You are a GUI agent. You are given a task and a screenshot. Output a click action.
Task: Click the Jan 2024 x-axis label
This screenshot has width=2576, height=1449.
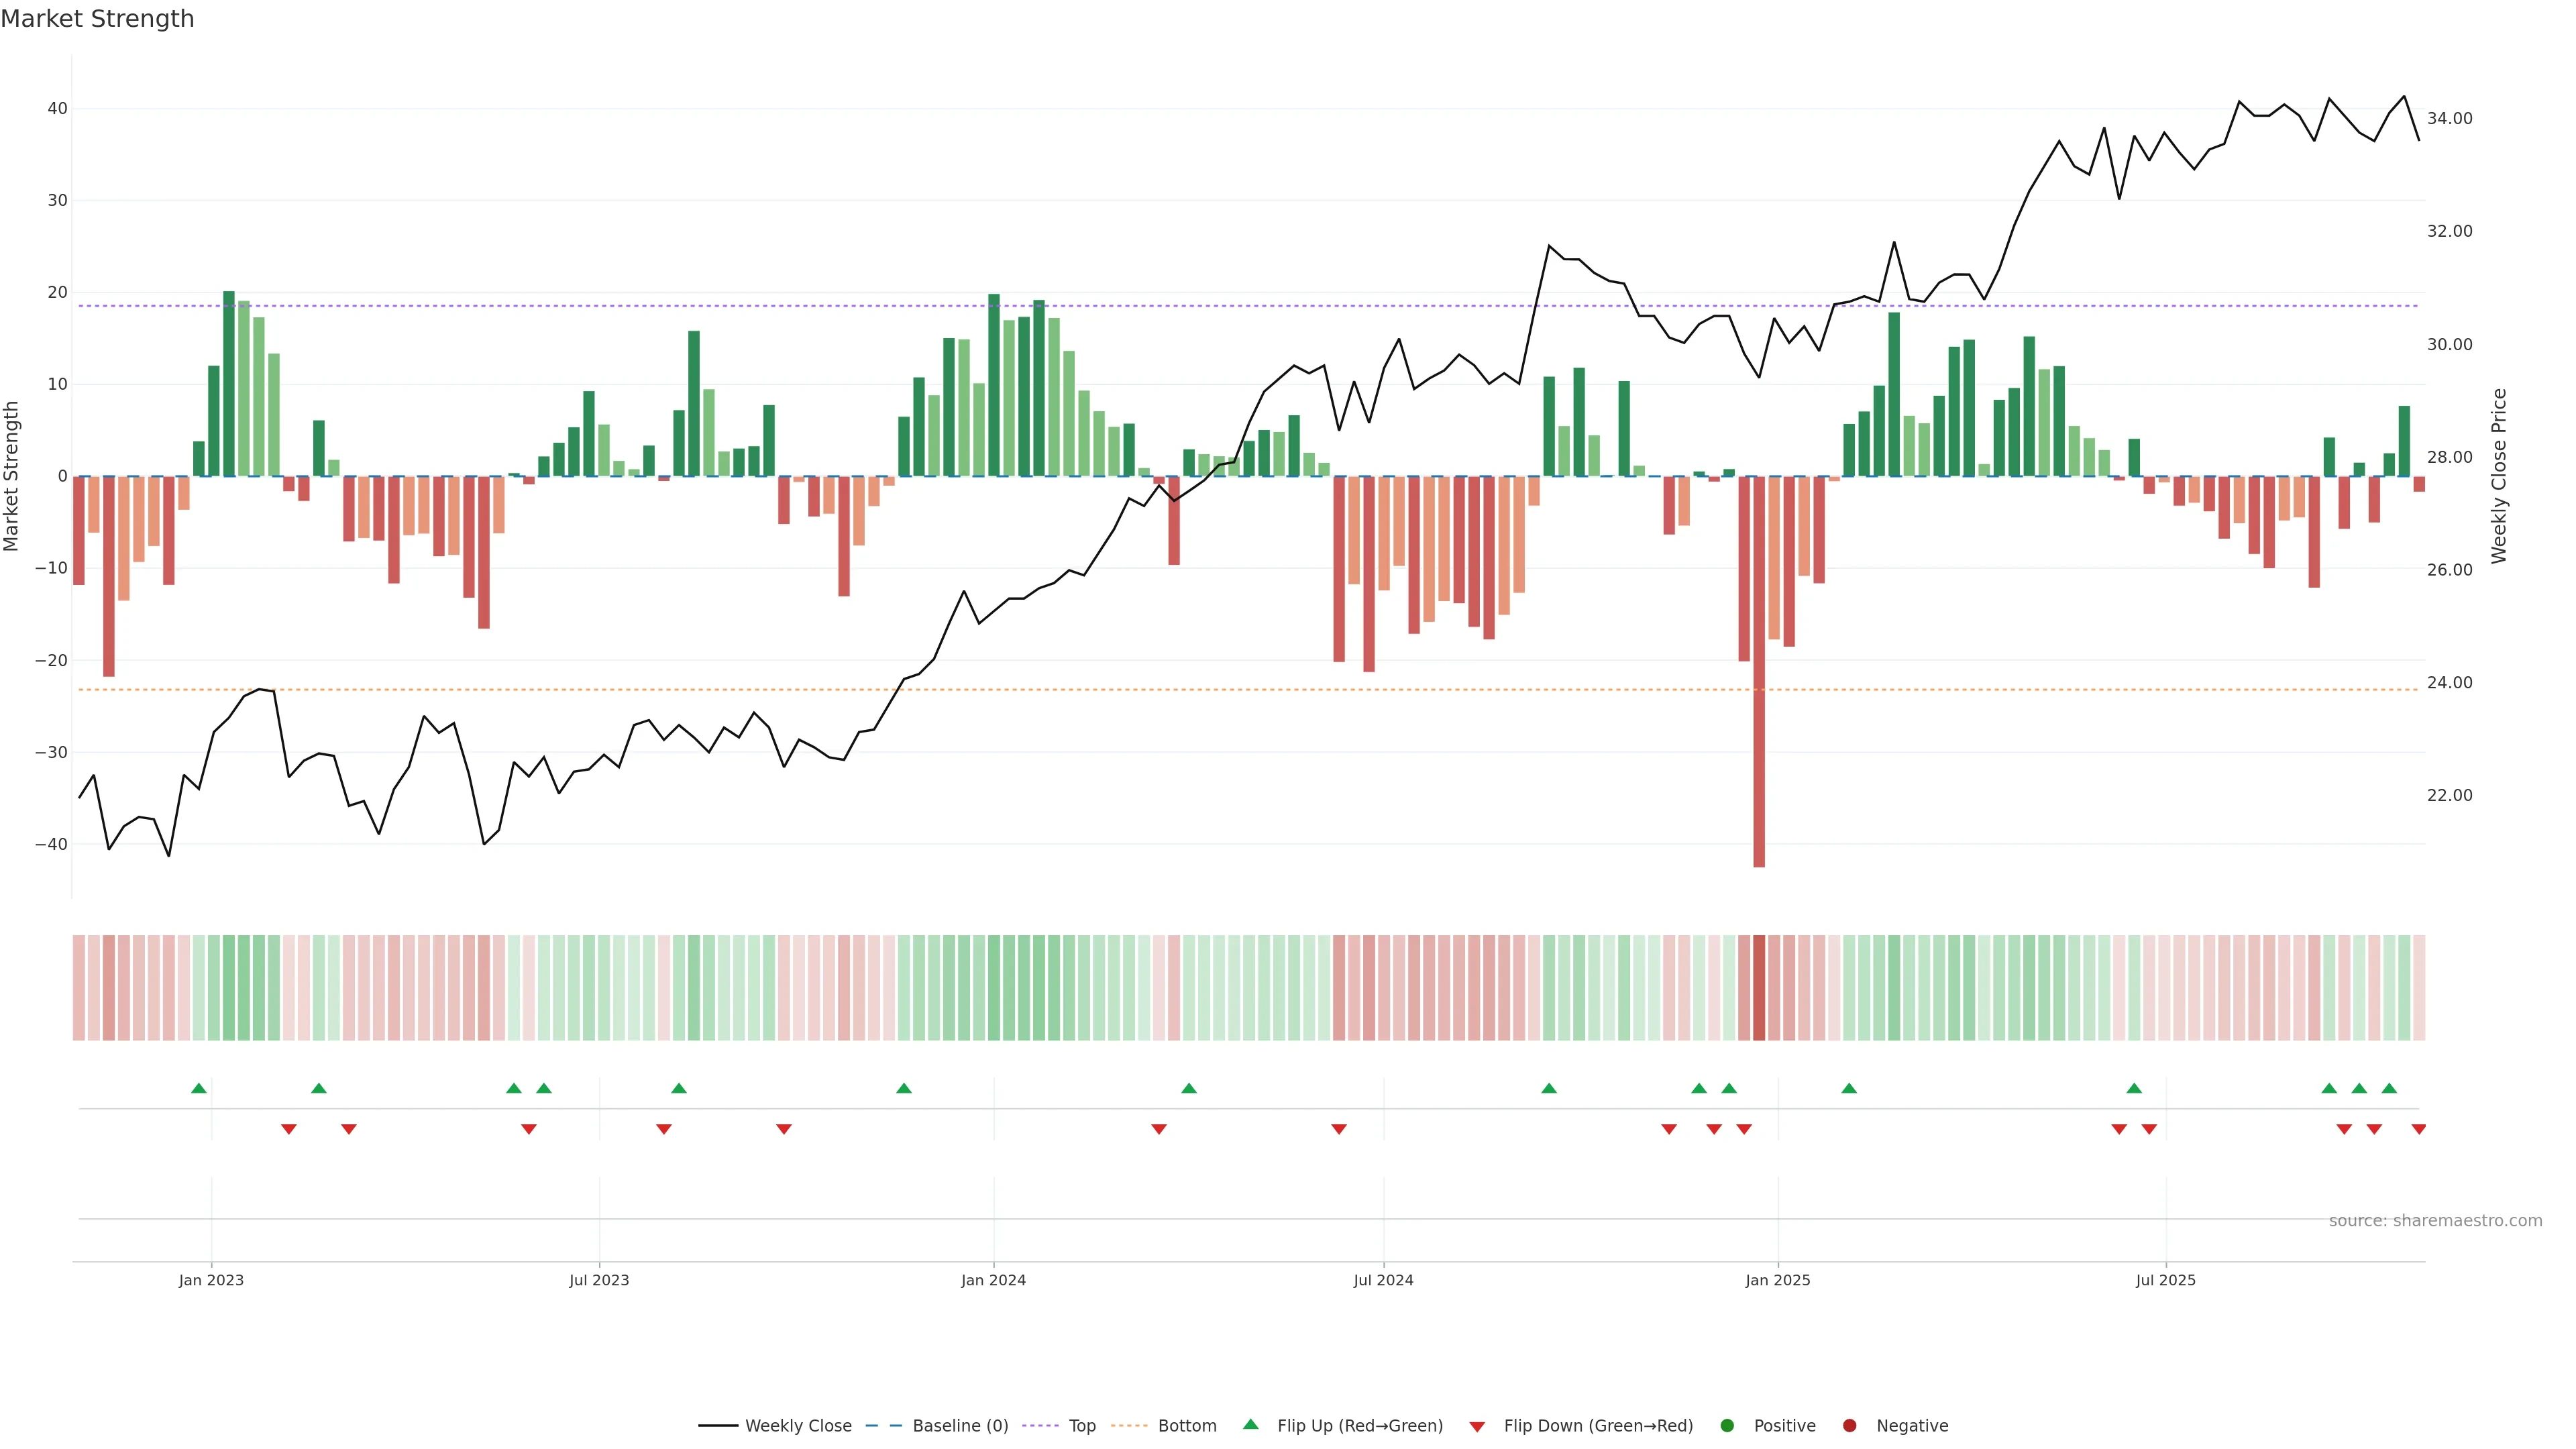(x=993, y=1280)
